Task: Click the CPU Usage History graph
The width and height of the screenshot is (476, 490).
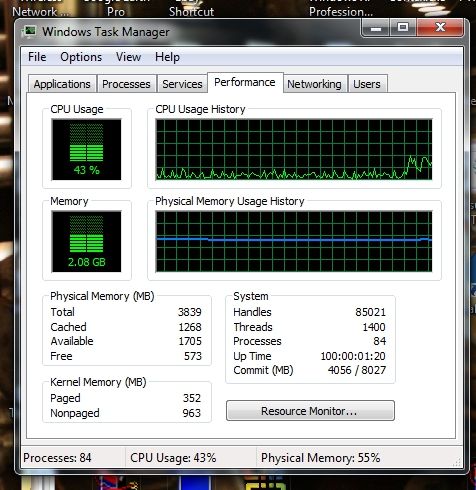Action: 294,149
